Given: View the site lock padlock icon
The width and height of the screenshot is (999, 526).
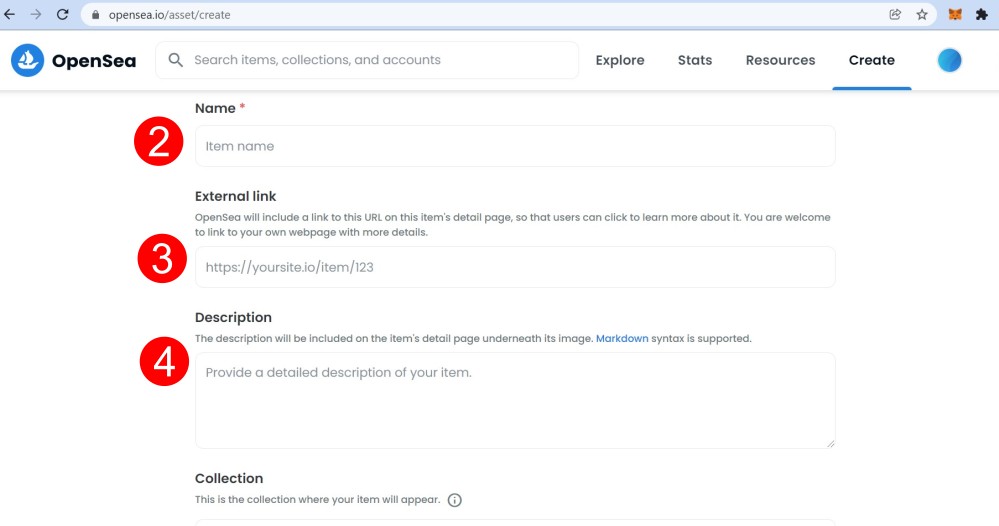Looking at the screenshot, I should click(96, 15).
